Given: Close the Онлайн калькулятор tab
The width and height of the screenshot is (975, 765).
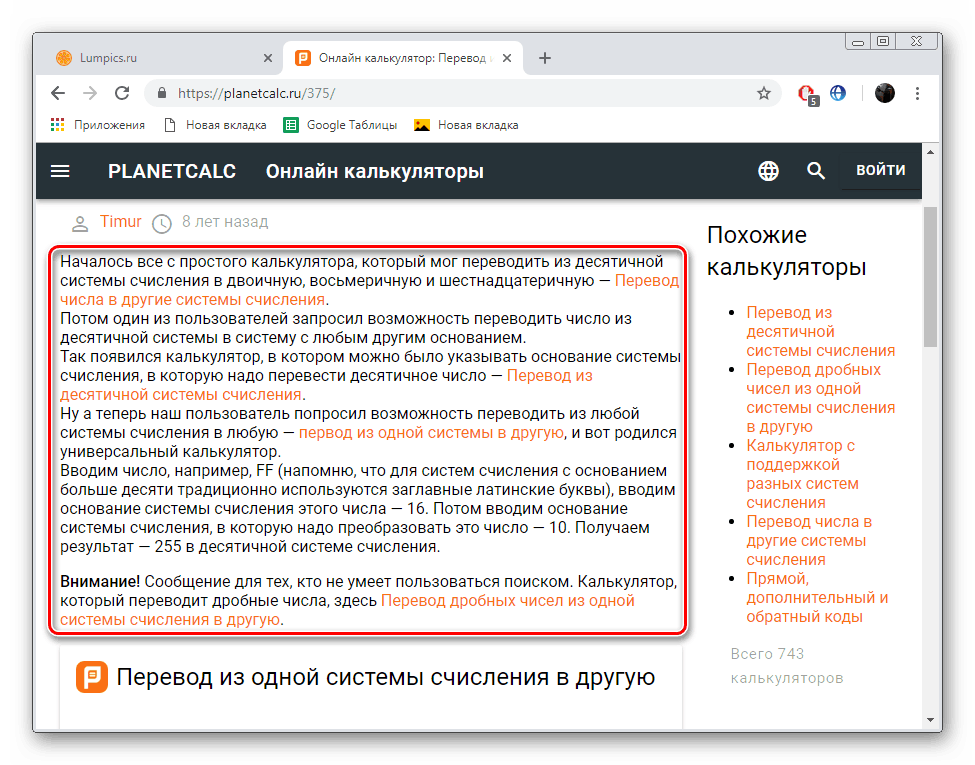Looking at the screenshot, I should [507, 58].
